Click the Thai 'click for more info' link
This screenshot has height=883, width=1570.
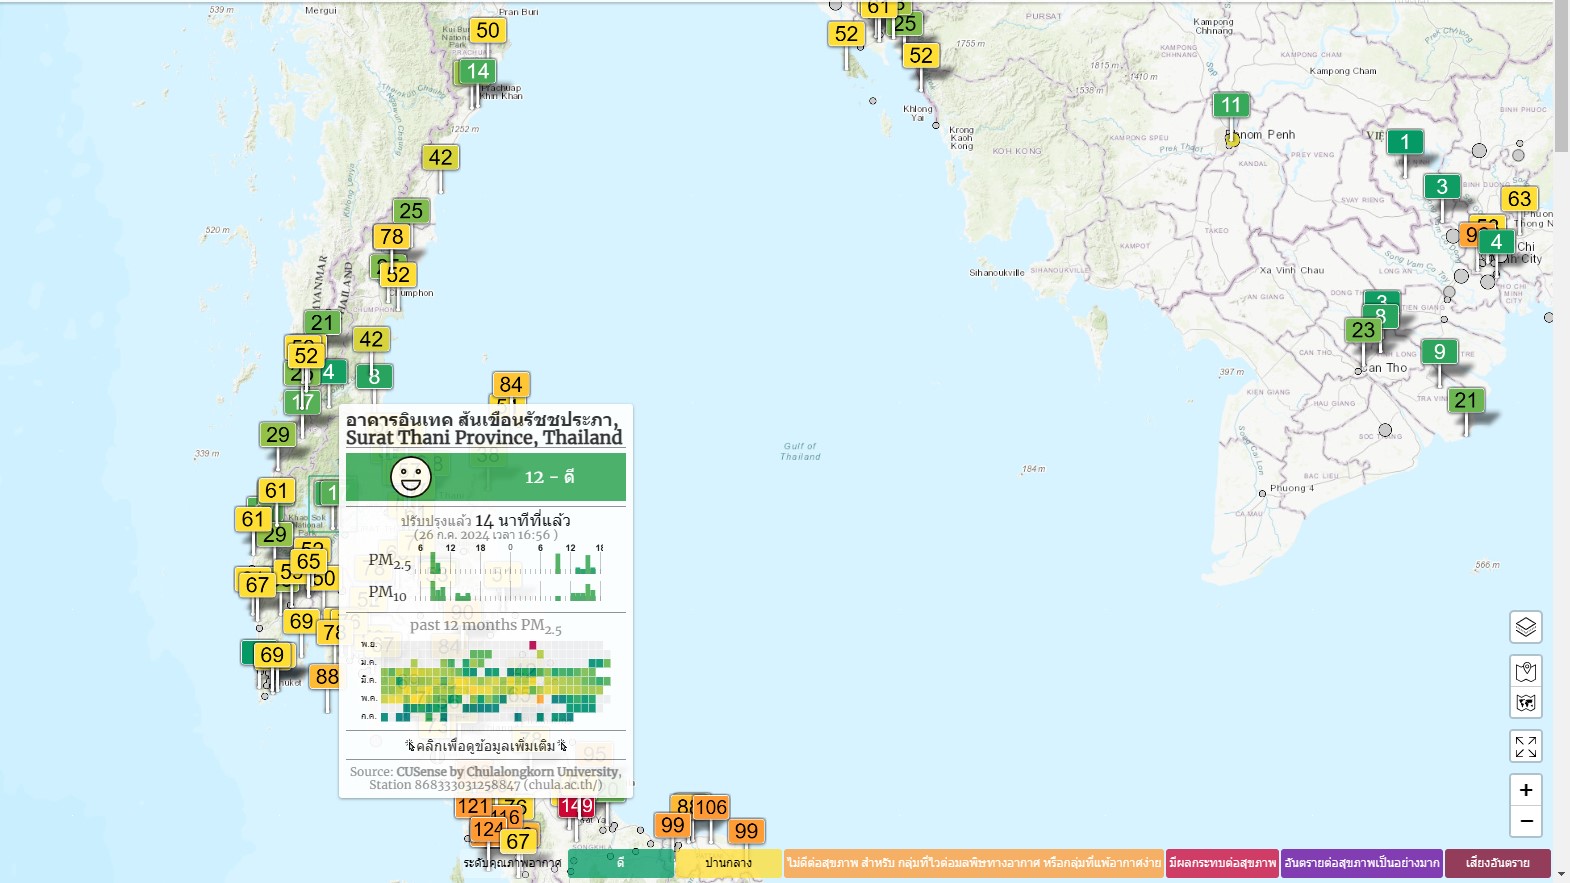[486, 746]
